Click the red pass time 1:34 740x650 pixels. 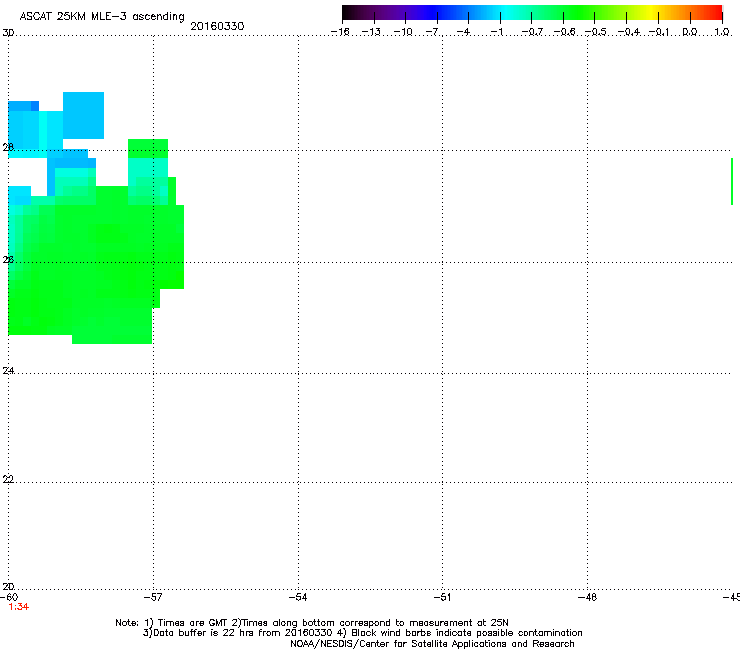point(19,607)
